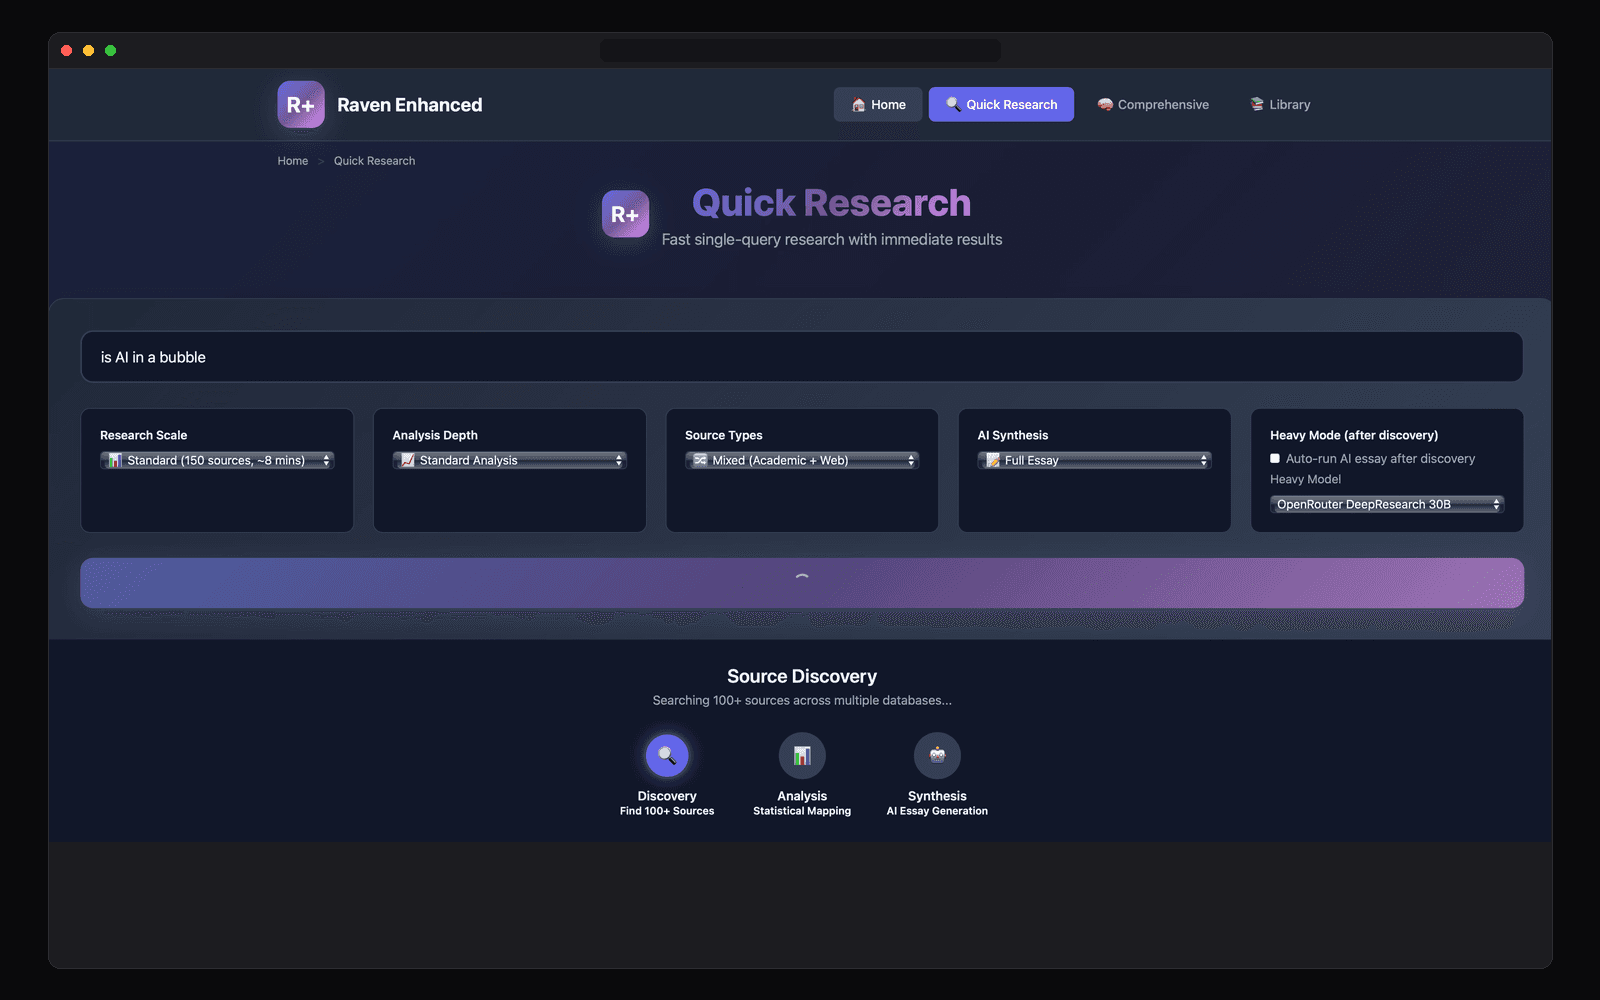
Task: Click the purple gradient progress bar
Action: [x=800, y=582]
